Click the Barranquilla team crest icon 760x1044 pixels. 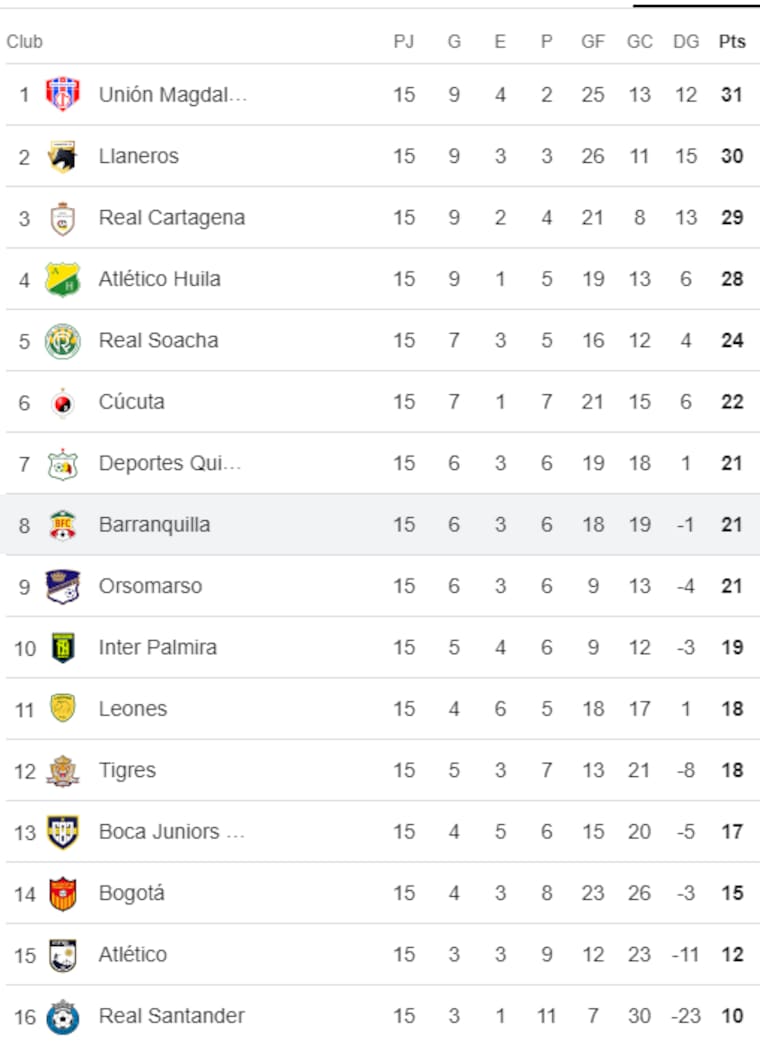click(63, 525)
